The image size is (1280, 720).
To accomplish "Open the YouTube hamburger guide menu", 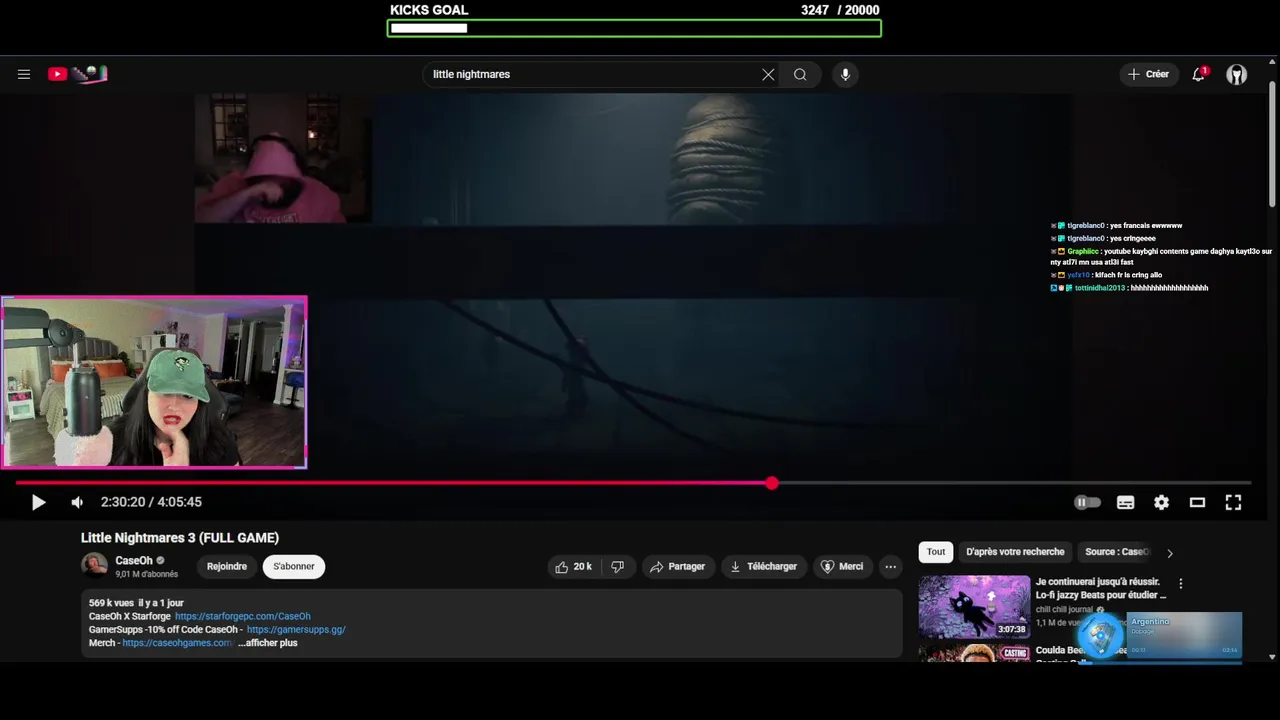I will tap(24, 74).
